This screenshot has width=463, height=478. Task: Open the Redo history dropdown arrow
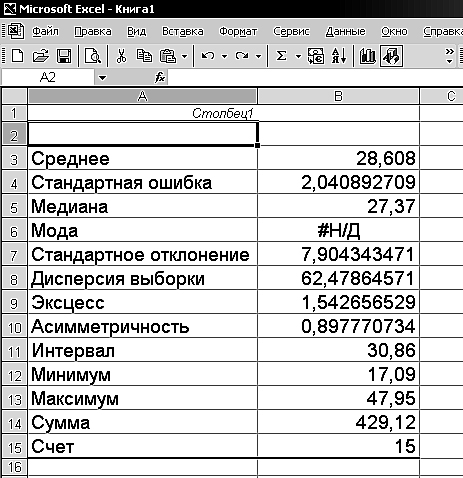coord(258,56)
